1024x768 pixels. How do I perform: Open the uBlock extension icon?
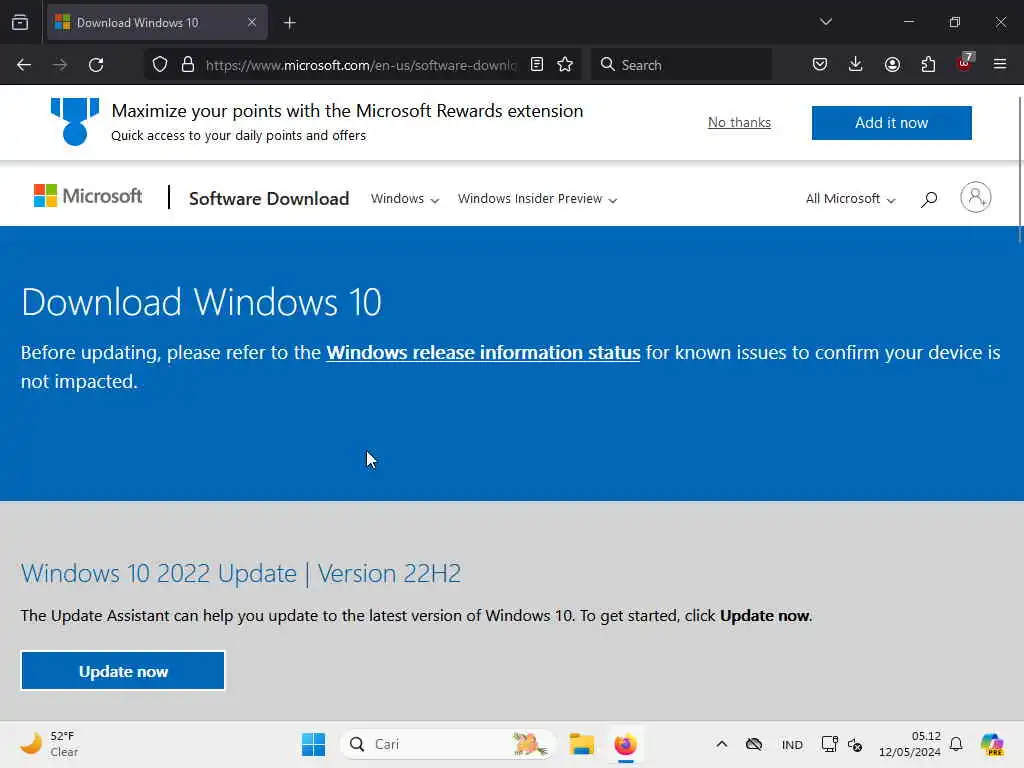pos(965,63)
